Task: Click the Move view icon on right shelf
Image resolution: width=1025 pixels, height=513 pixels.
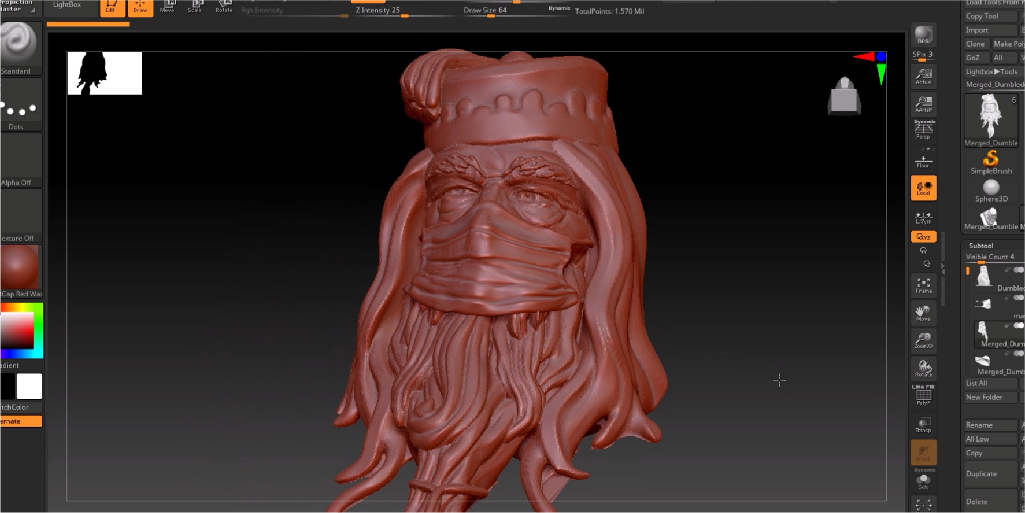Action: (924, 313)
